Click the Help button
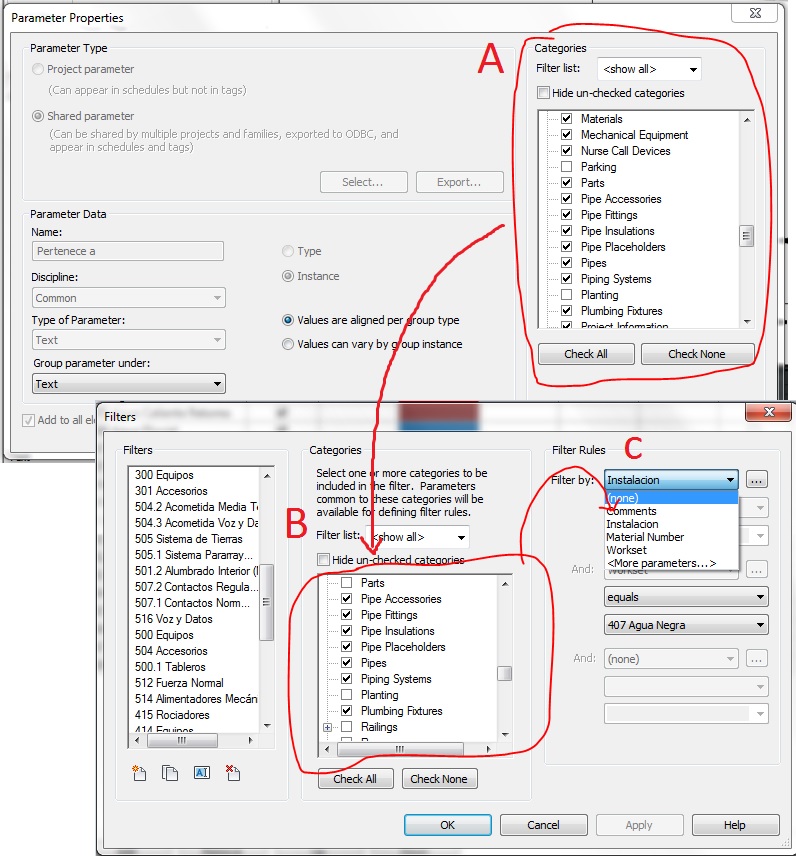The width and height of the screenshot is (796, 856). pyautogui.click(x=735, y=825)
